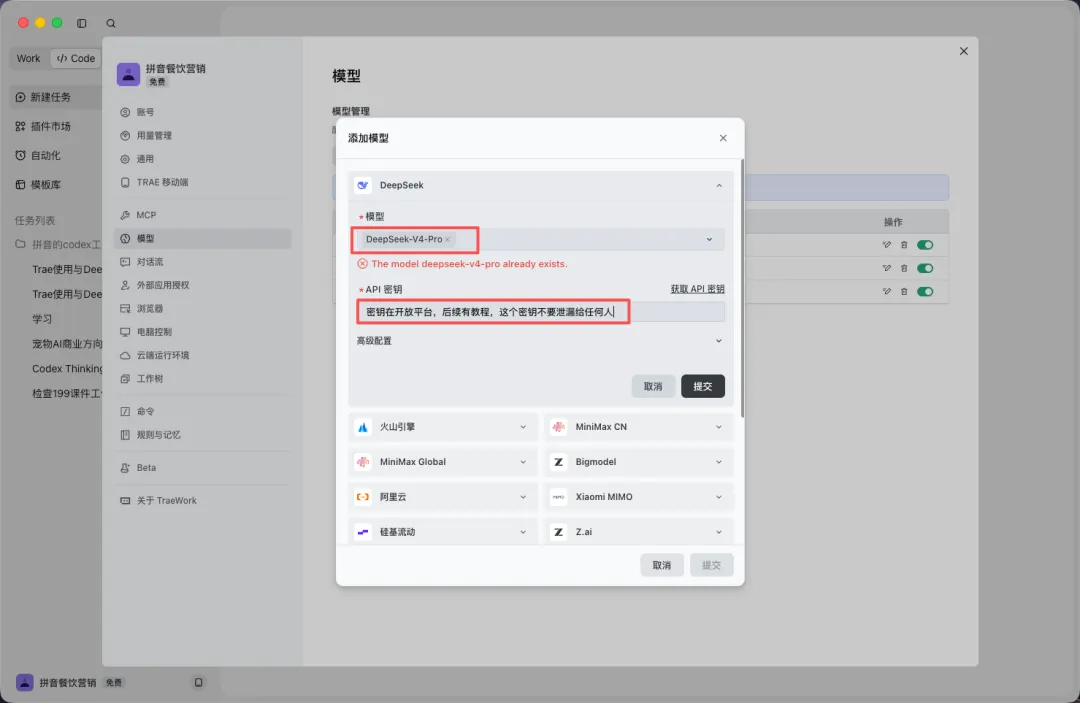Click 取消 inside the DeepSeek form
The height and width of the screenshot is (703, 1080).
click(x=652, y=386)
